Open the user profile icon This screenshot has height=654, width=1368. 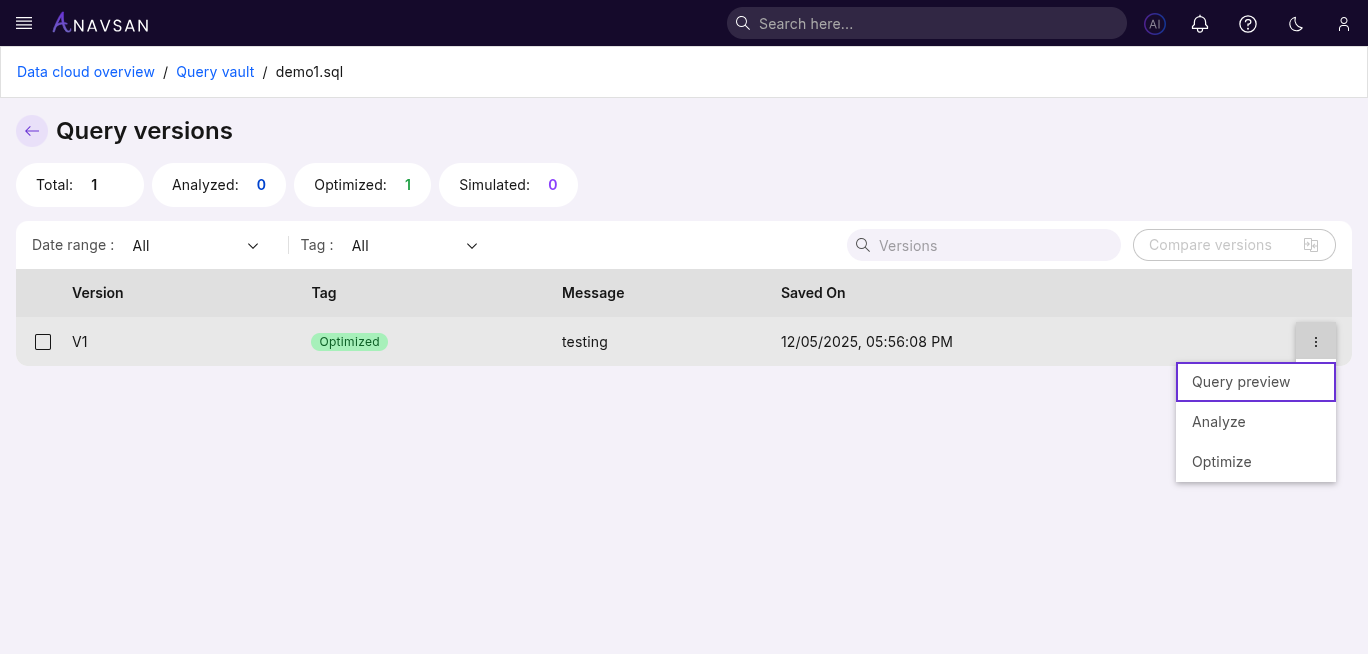1344,23
